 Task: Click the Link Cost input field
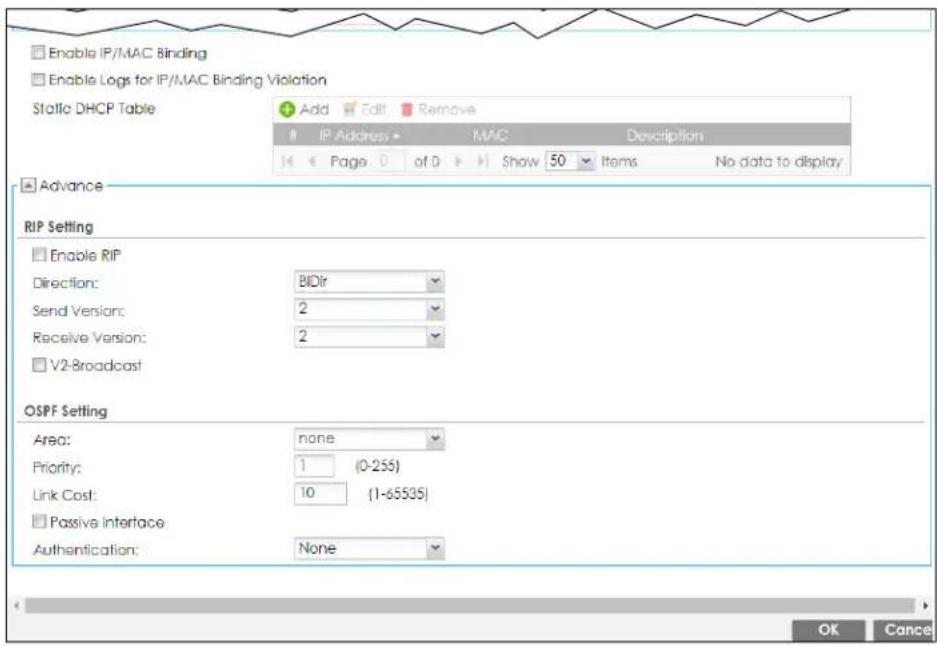tap(320, 493)
